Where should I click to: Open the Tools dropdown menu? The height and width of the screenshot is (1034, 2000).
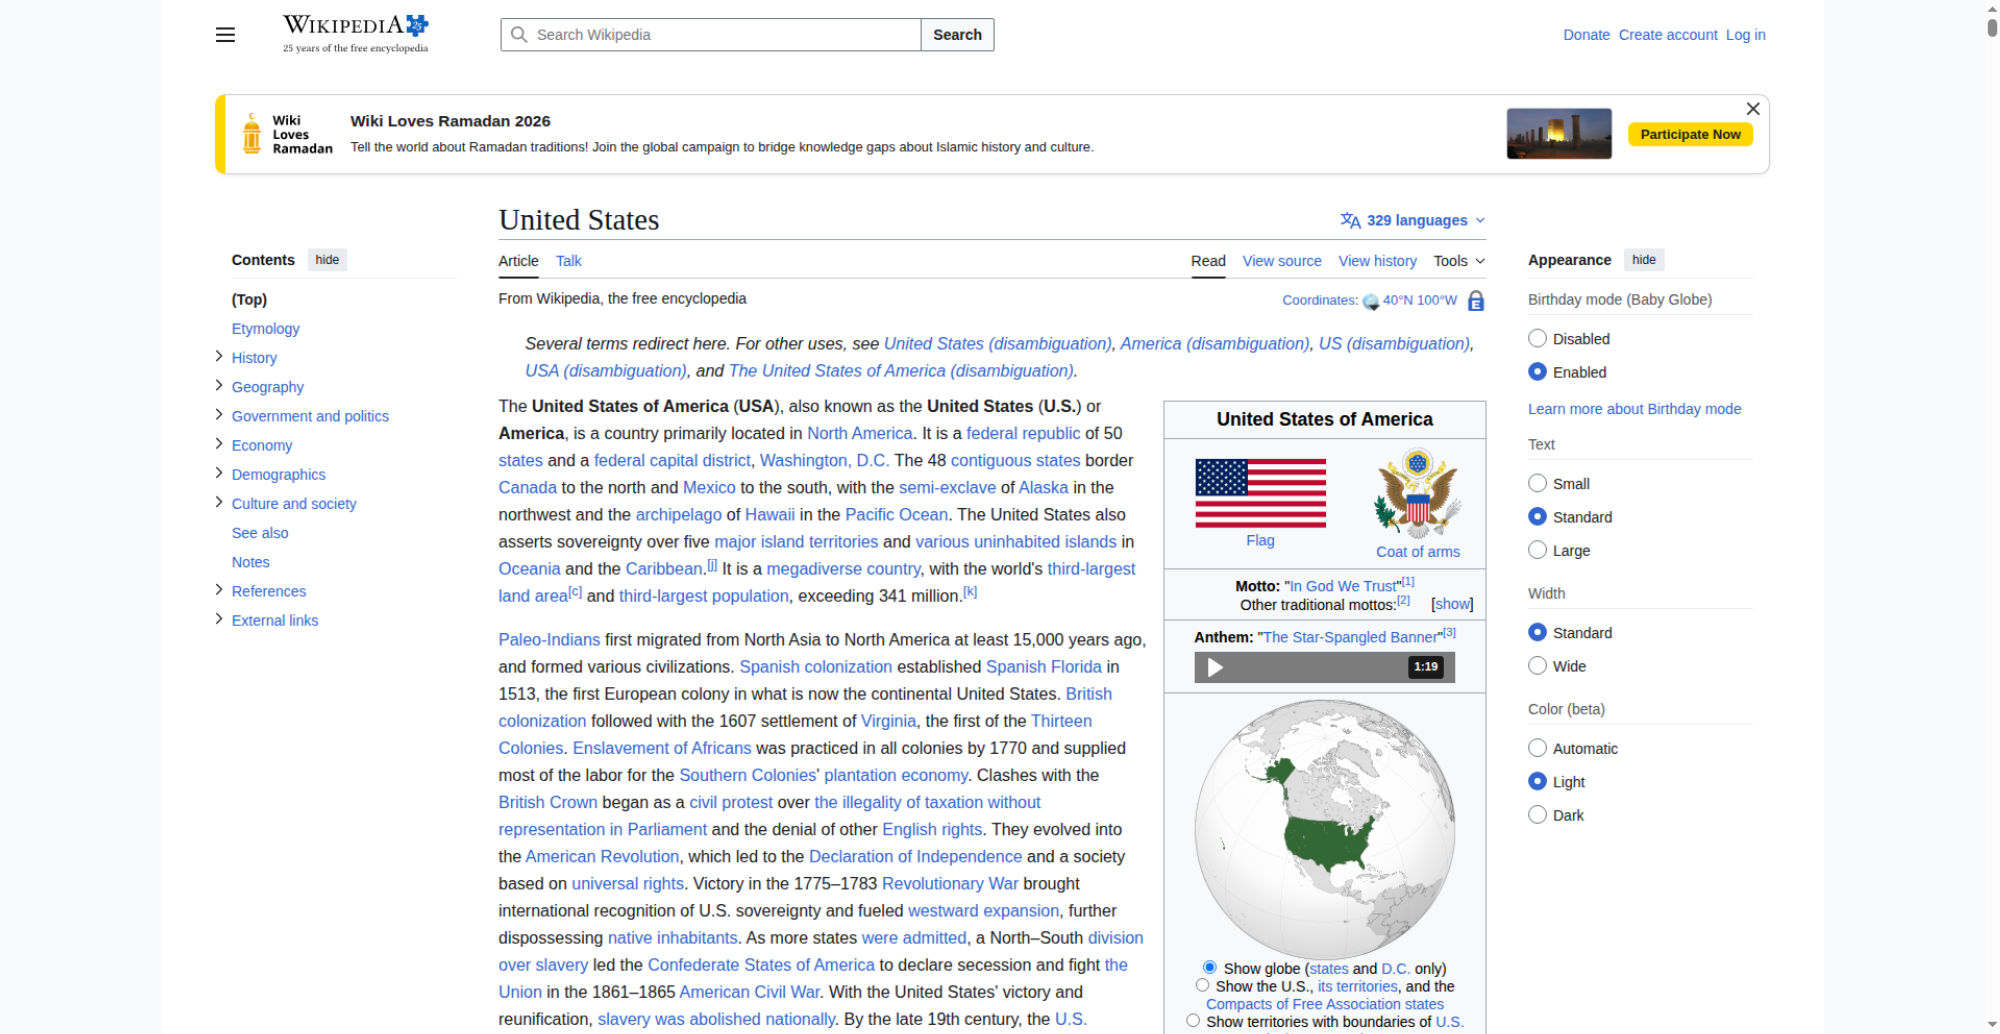pyautogui.click(x=1458, y=261)
